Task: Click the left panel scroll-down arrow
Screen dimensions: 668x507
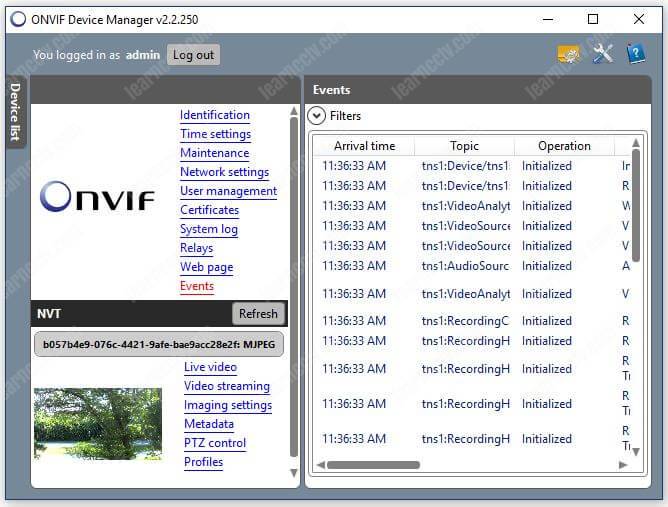Action: click(294, 473)
